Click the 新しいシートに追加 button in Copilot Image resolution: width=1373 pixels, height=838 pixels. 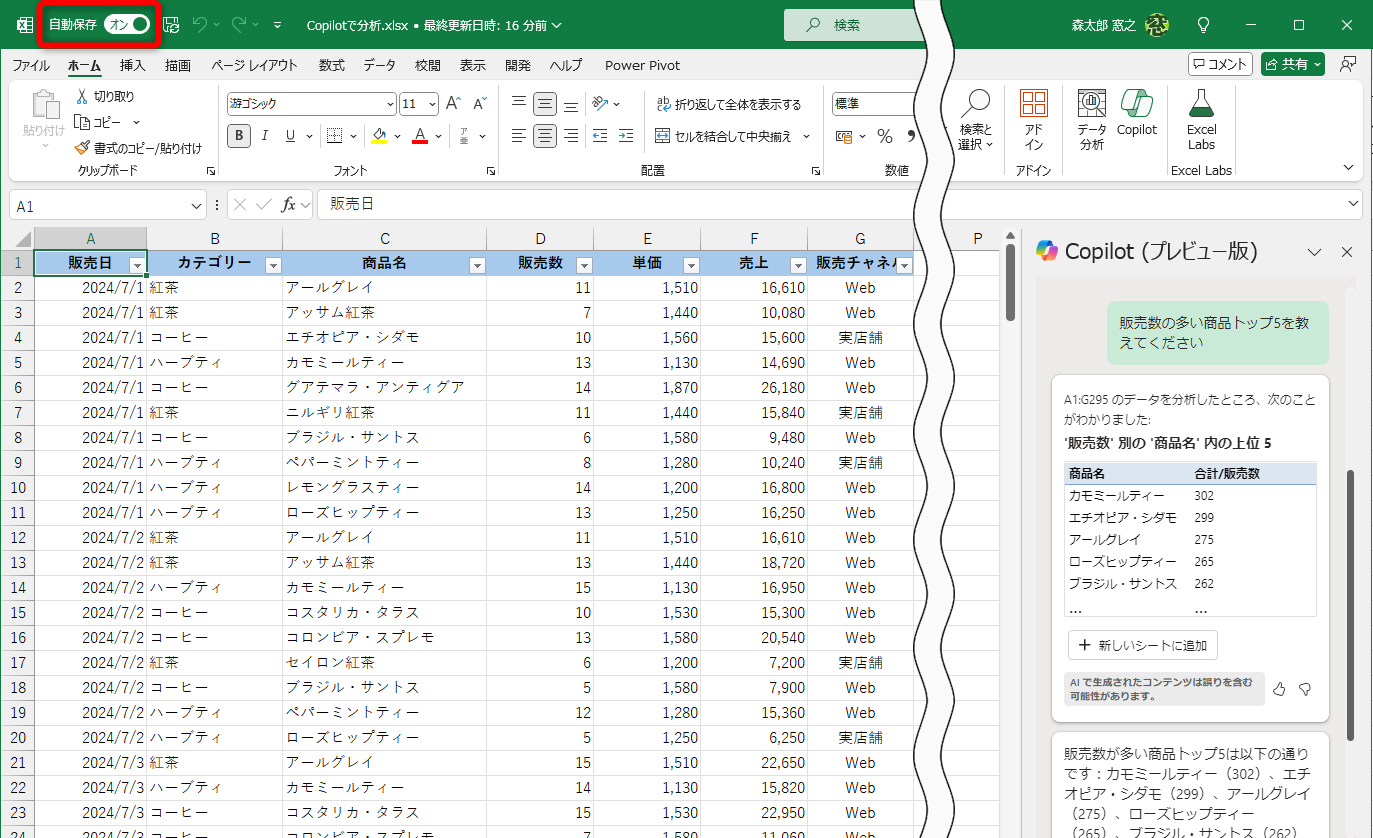click(1142, 645)
